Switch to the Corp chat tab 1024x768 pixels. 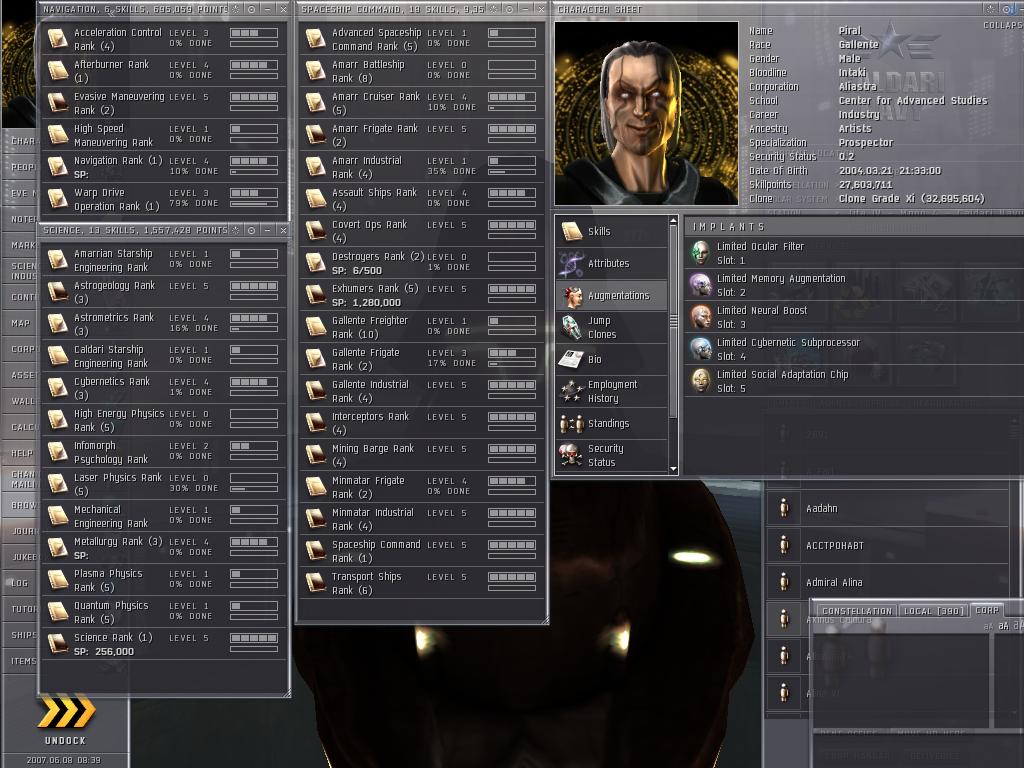[x=987, y=610]
